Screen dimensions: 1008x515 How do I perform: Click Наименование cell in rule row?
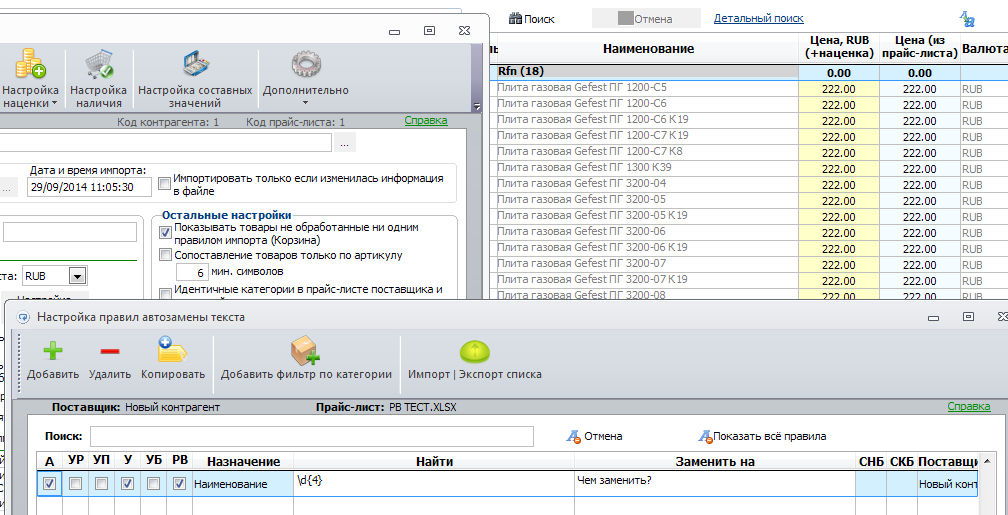pos(243,483)
